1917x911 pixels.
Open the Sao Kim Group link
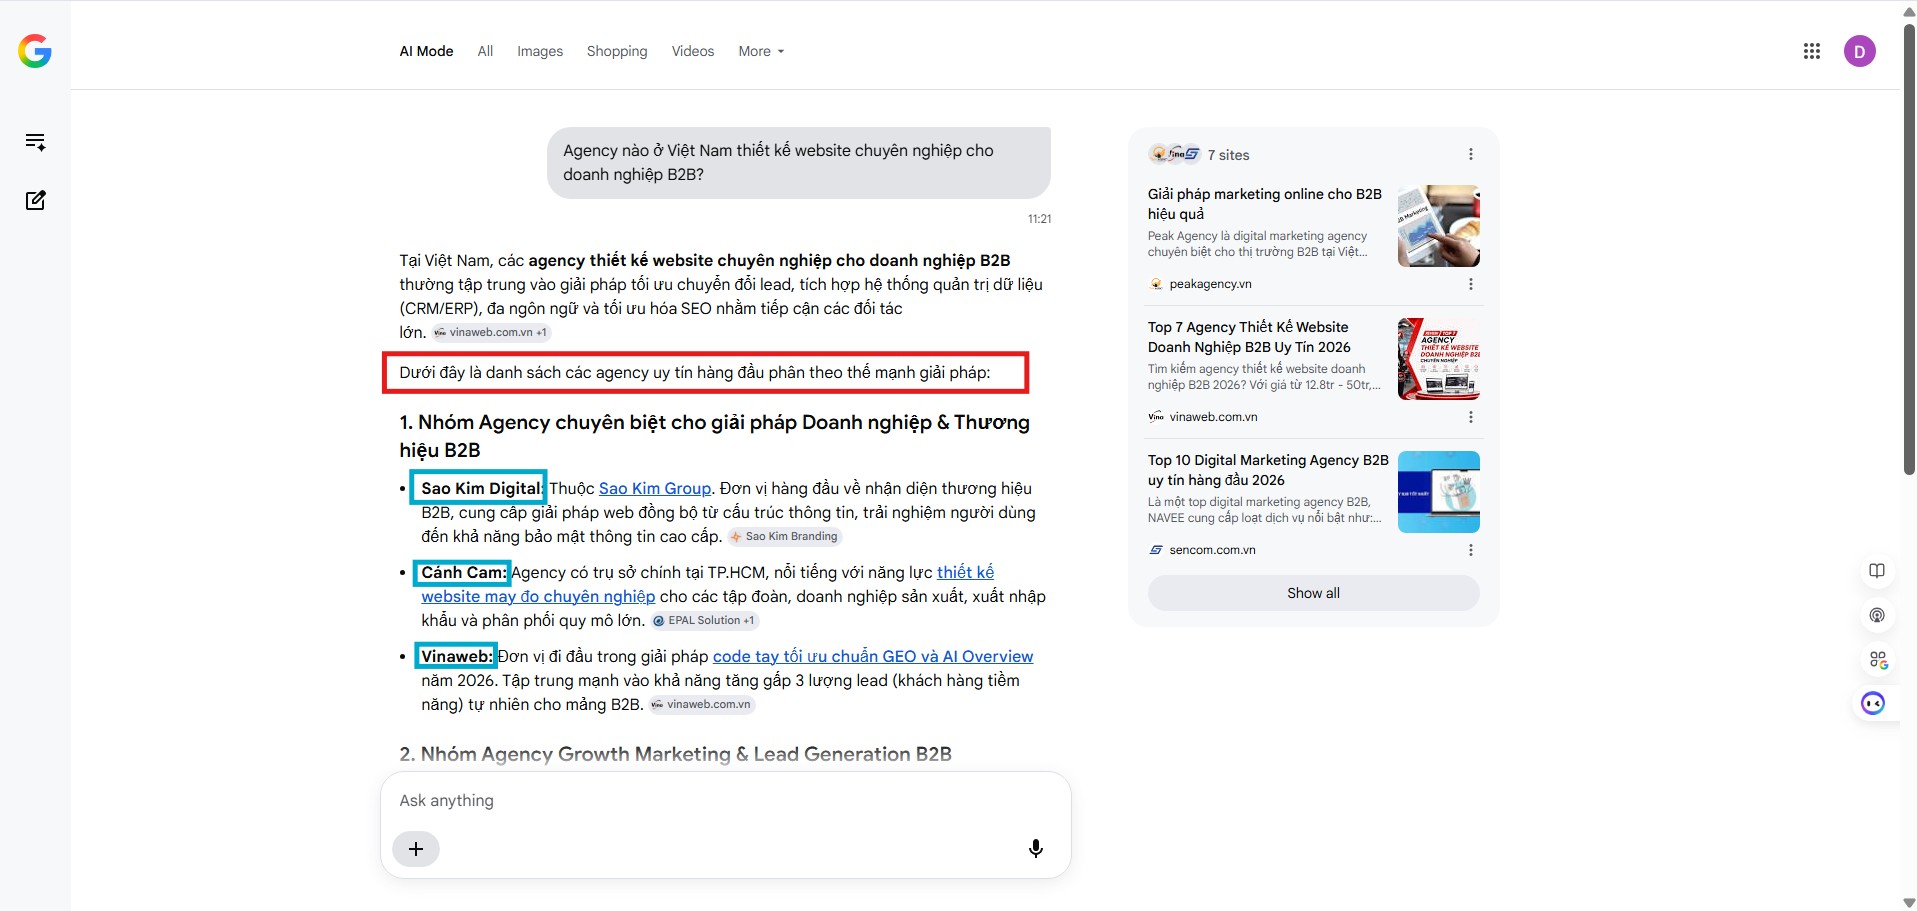tap(655, 488)
